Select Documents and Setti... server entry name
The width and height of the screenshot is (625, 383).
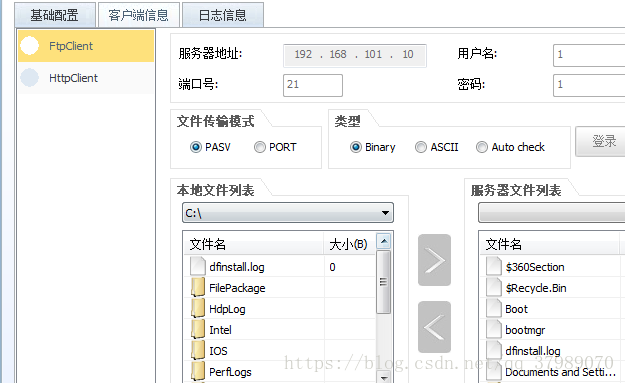[x=561, y=372]
